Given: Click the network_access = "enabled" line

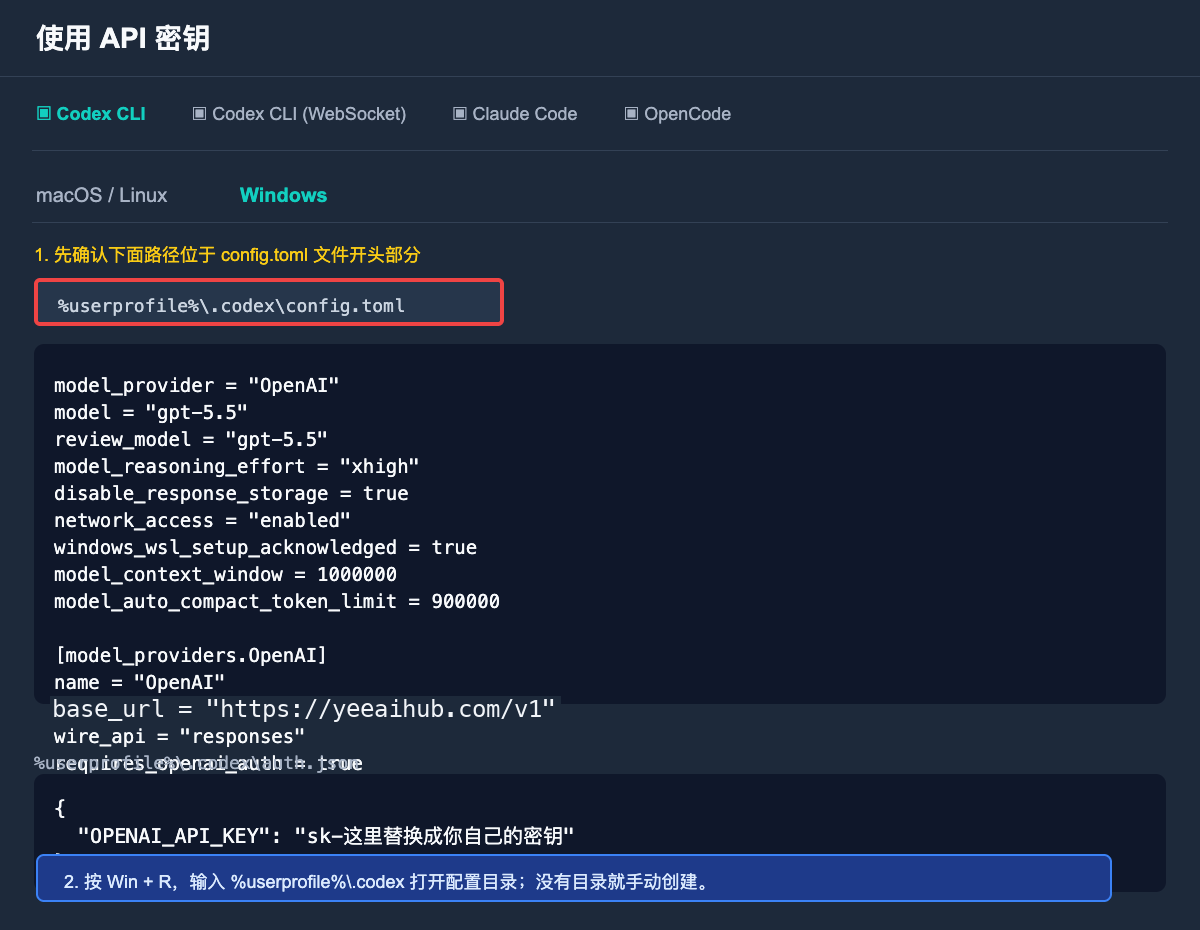Looking at the screenshot, I should click(203, 521).
